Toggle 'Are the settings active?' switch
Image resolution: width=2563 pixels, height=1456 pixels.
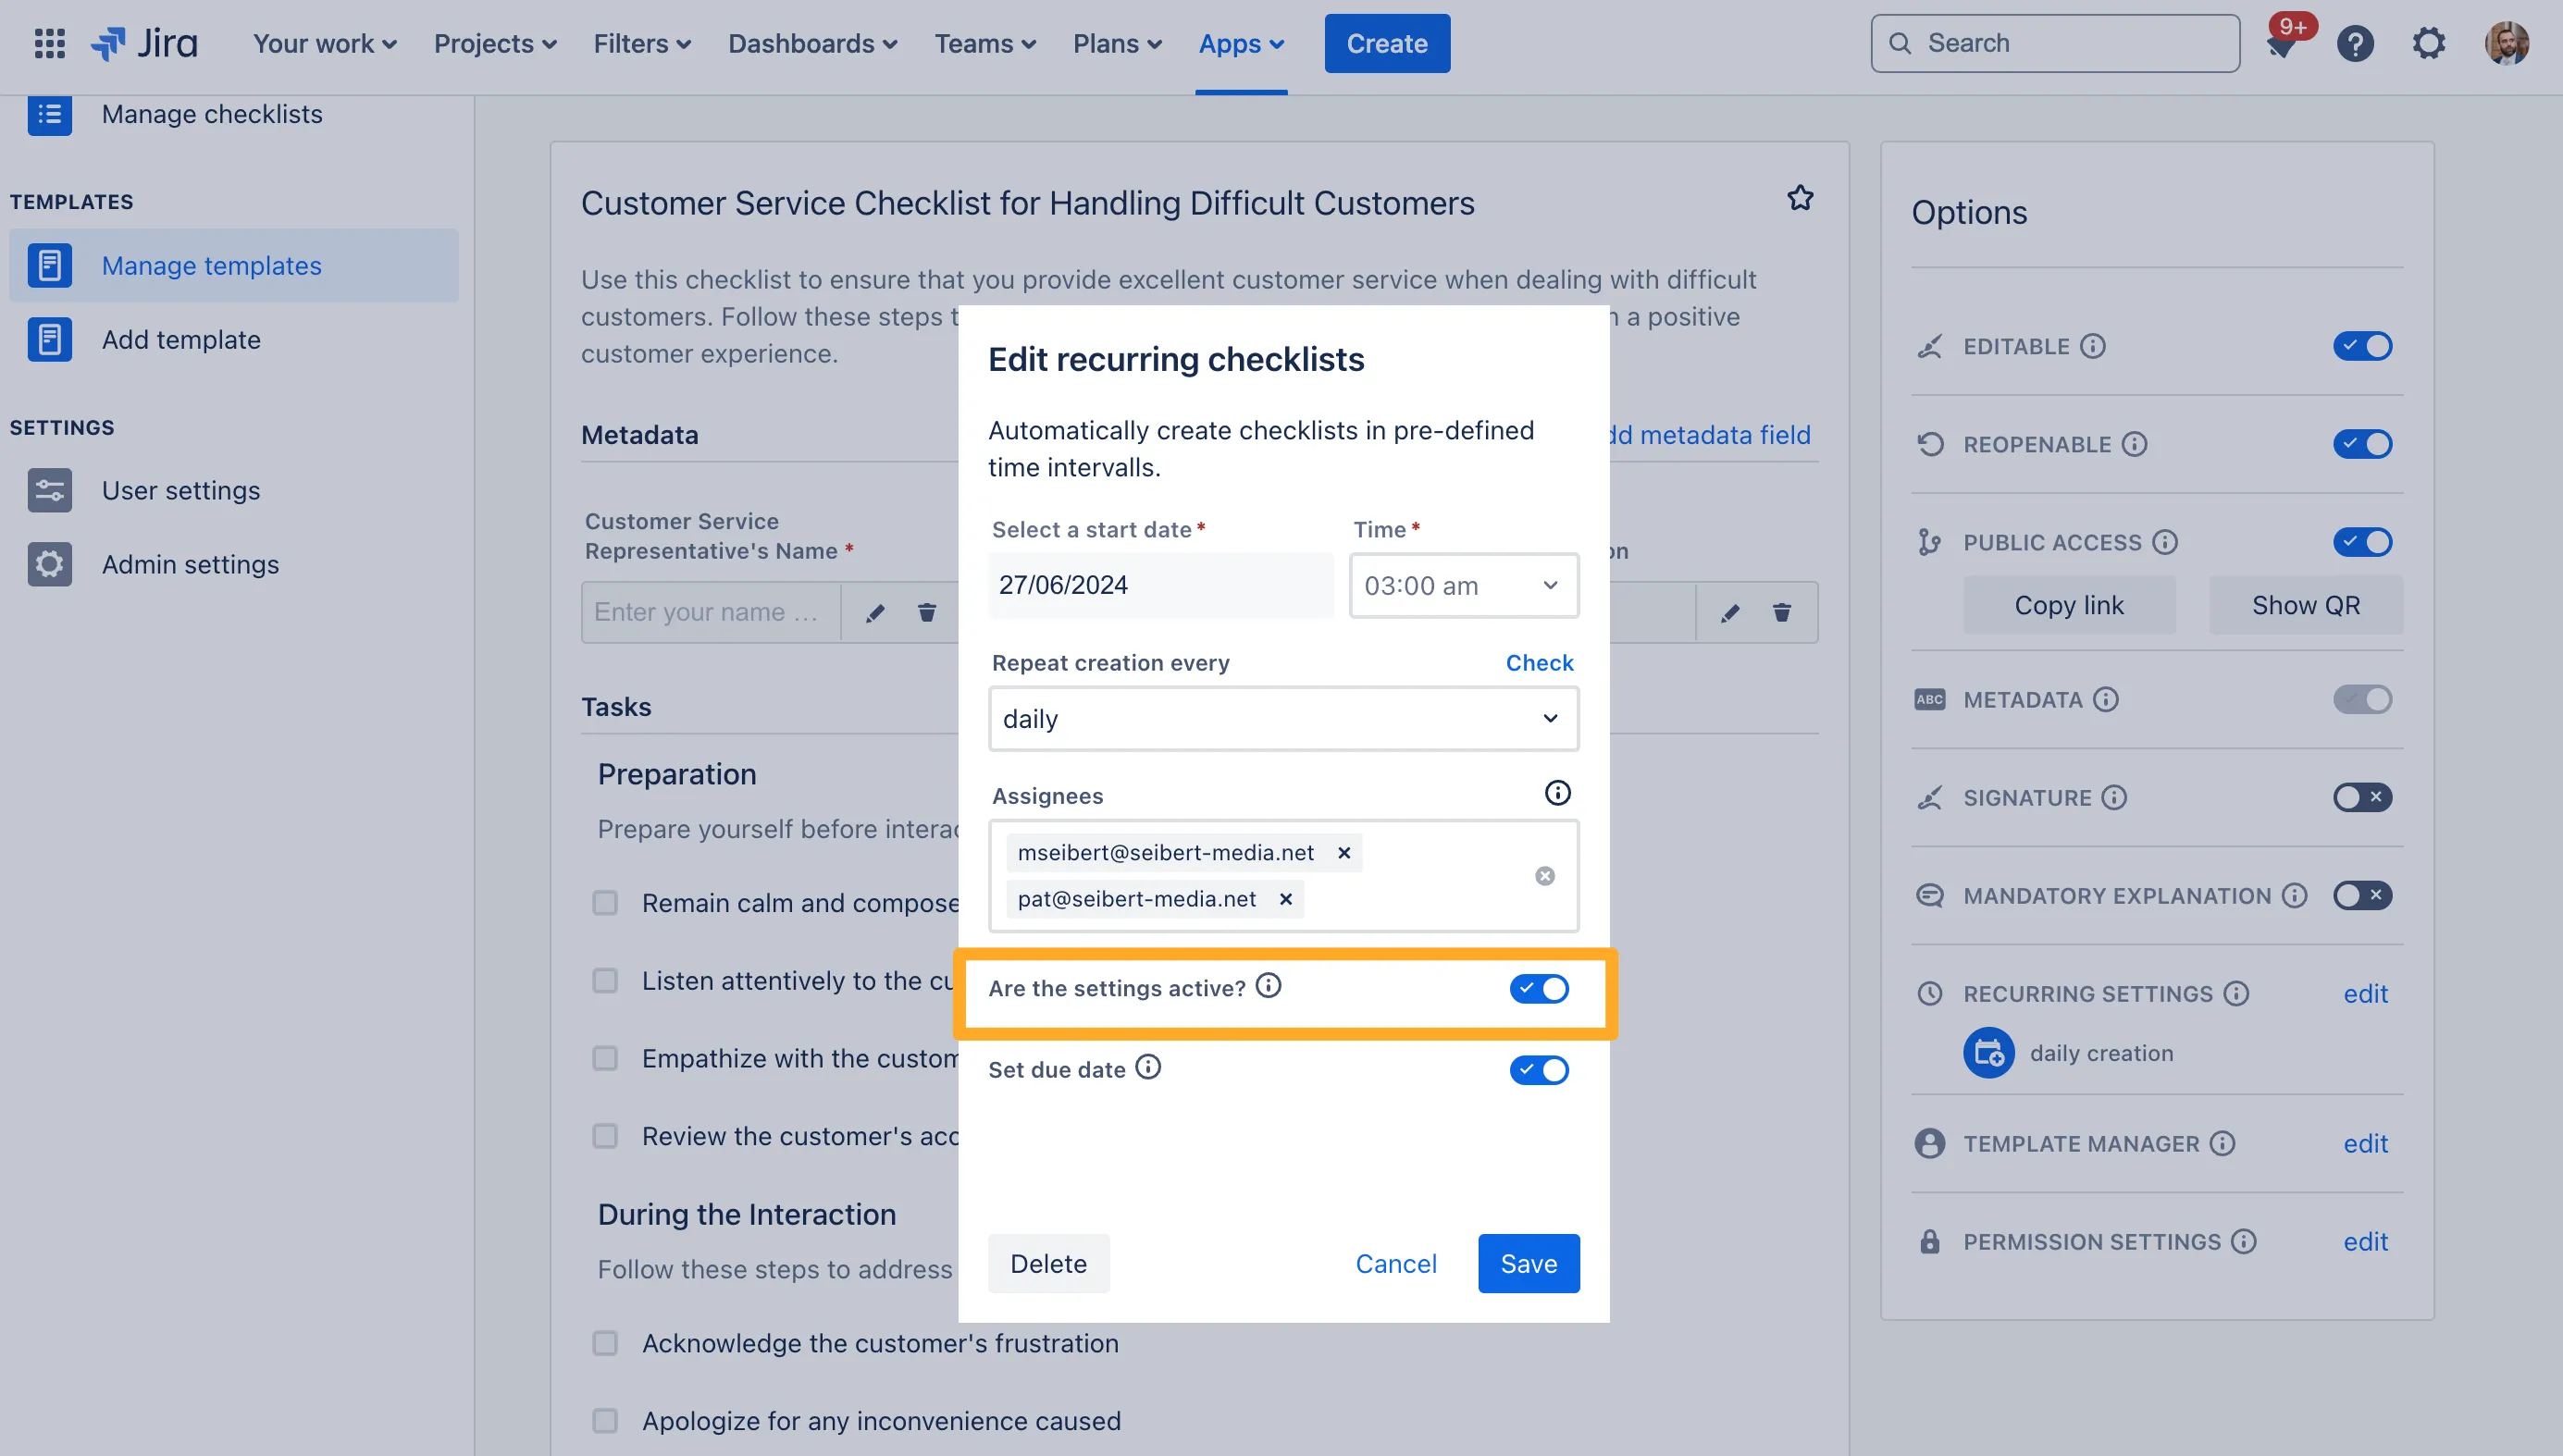coord(1539,988)
